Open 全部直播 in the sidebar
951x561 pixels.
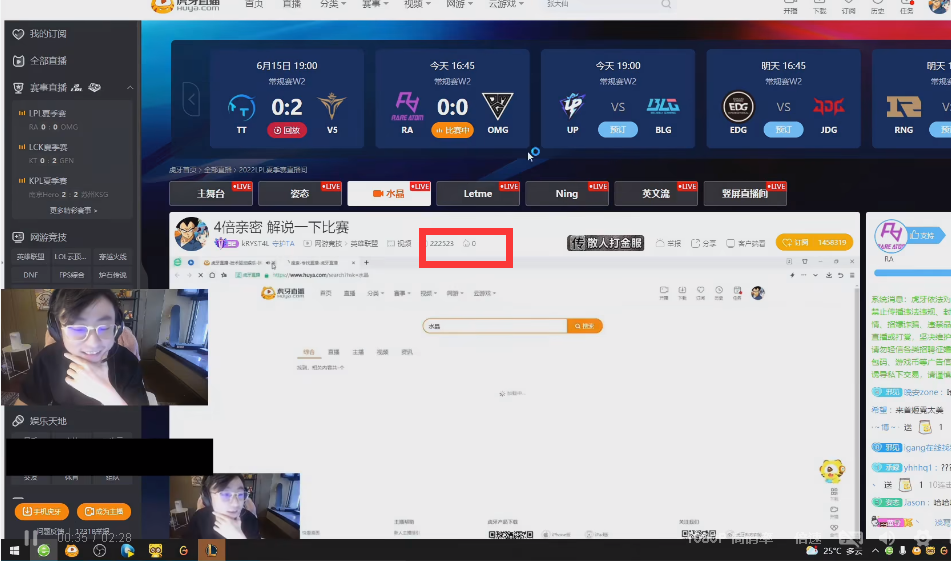pyautogui.click(x=47, y=61)
